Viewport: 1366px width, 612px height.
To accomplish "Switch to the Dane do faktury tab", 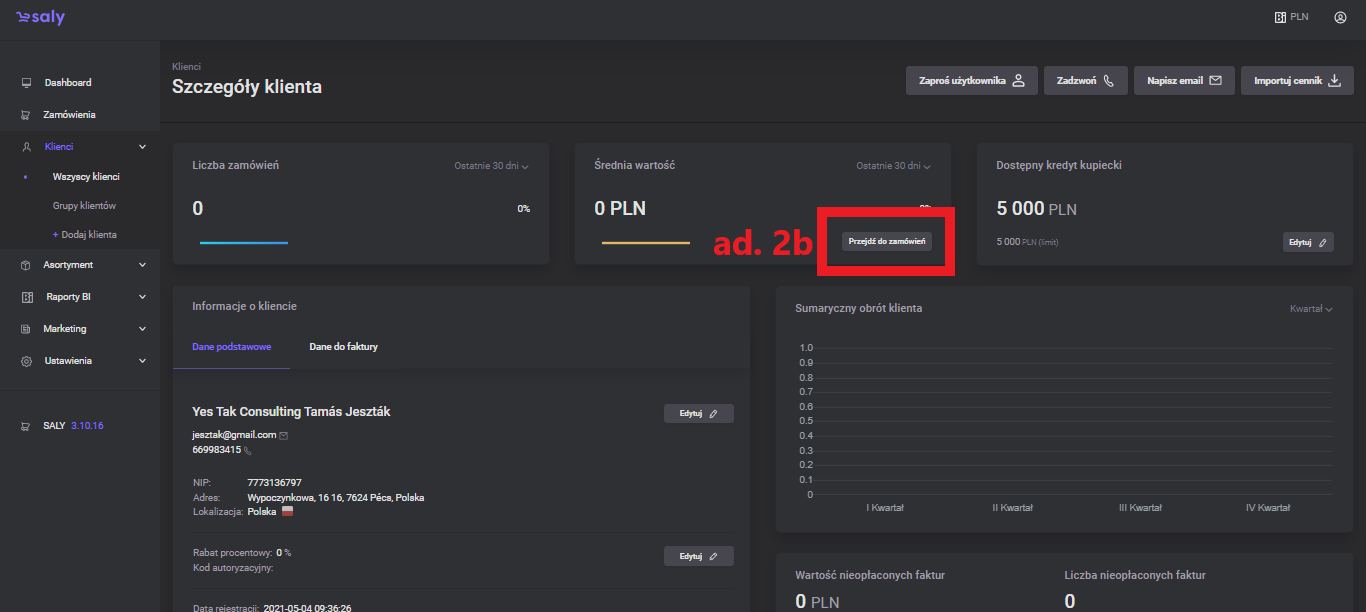I will pyautogui.click(x=343, y=347).
